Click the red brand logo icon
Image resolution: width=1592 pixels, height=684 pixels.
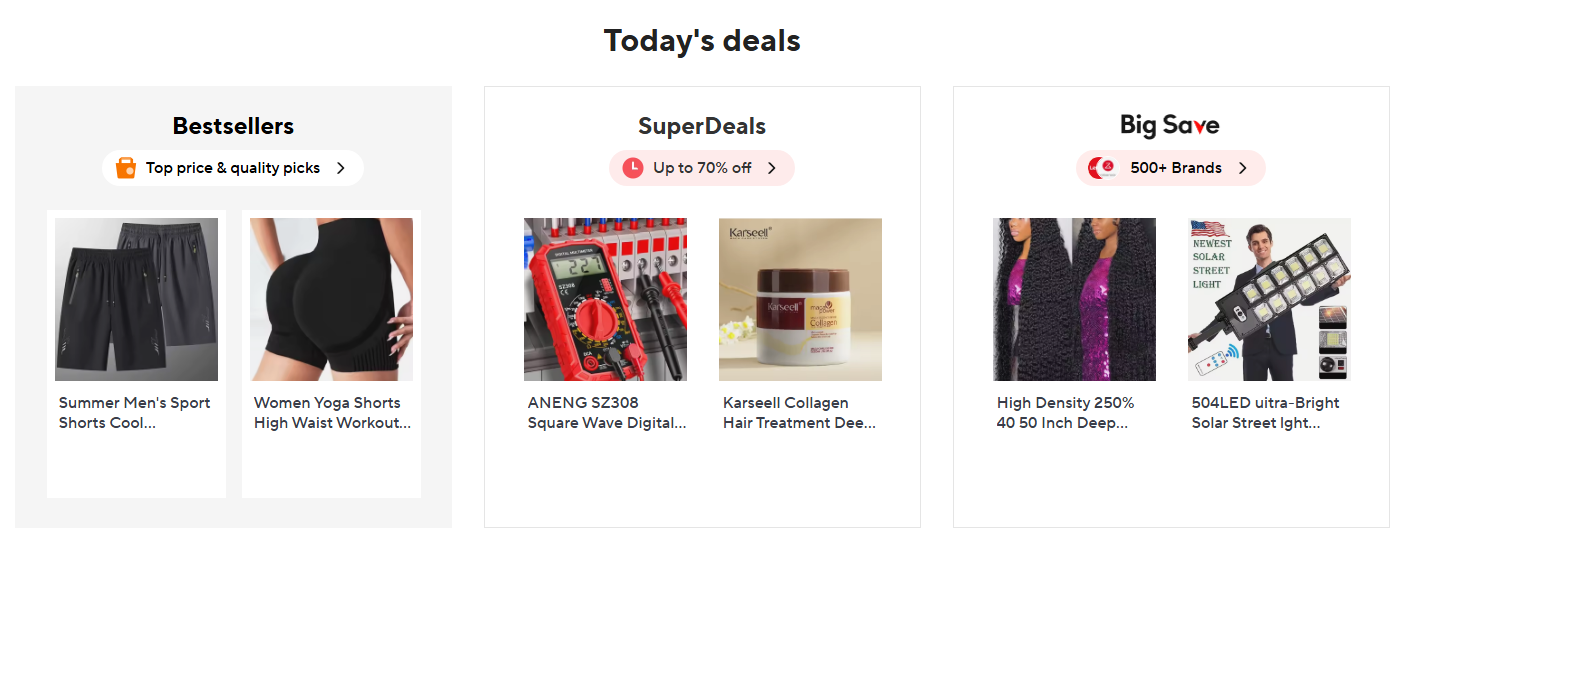click(x=1102, y=168)
